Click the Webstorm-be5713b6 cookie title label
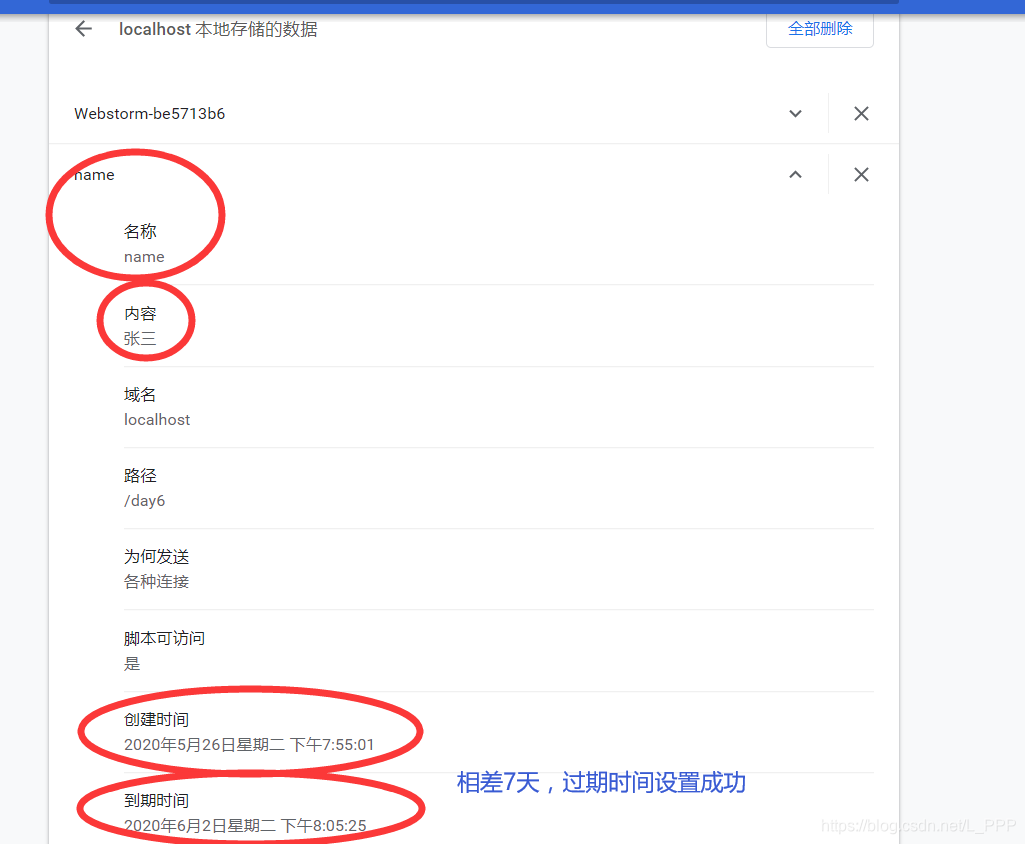 149,113
